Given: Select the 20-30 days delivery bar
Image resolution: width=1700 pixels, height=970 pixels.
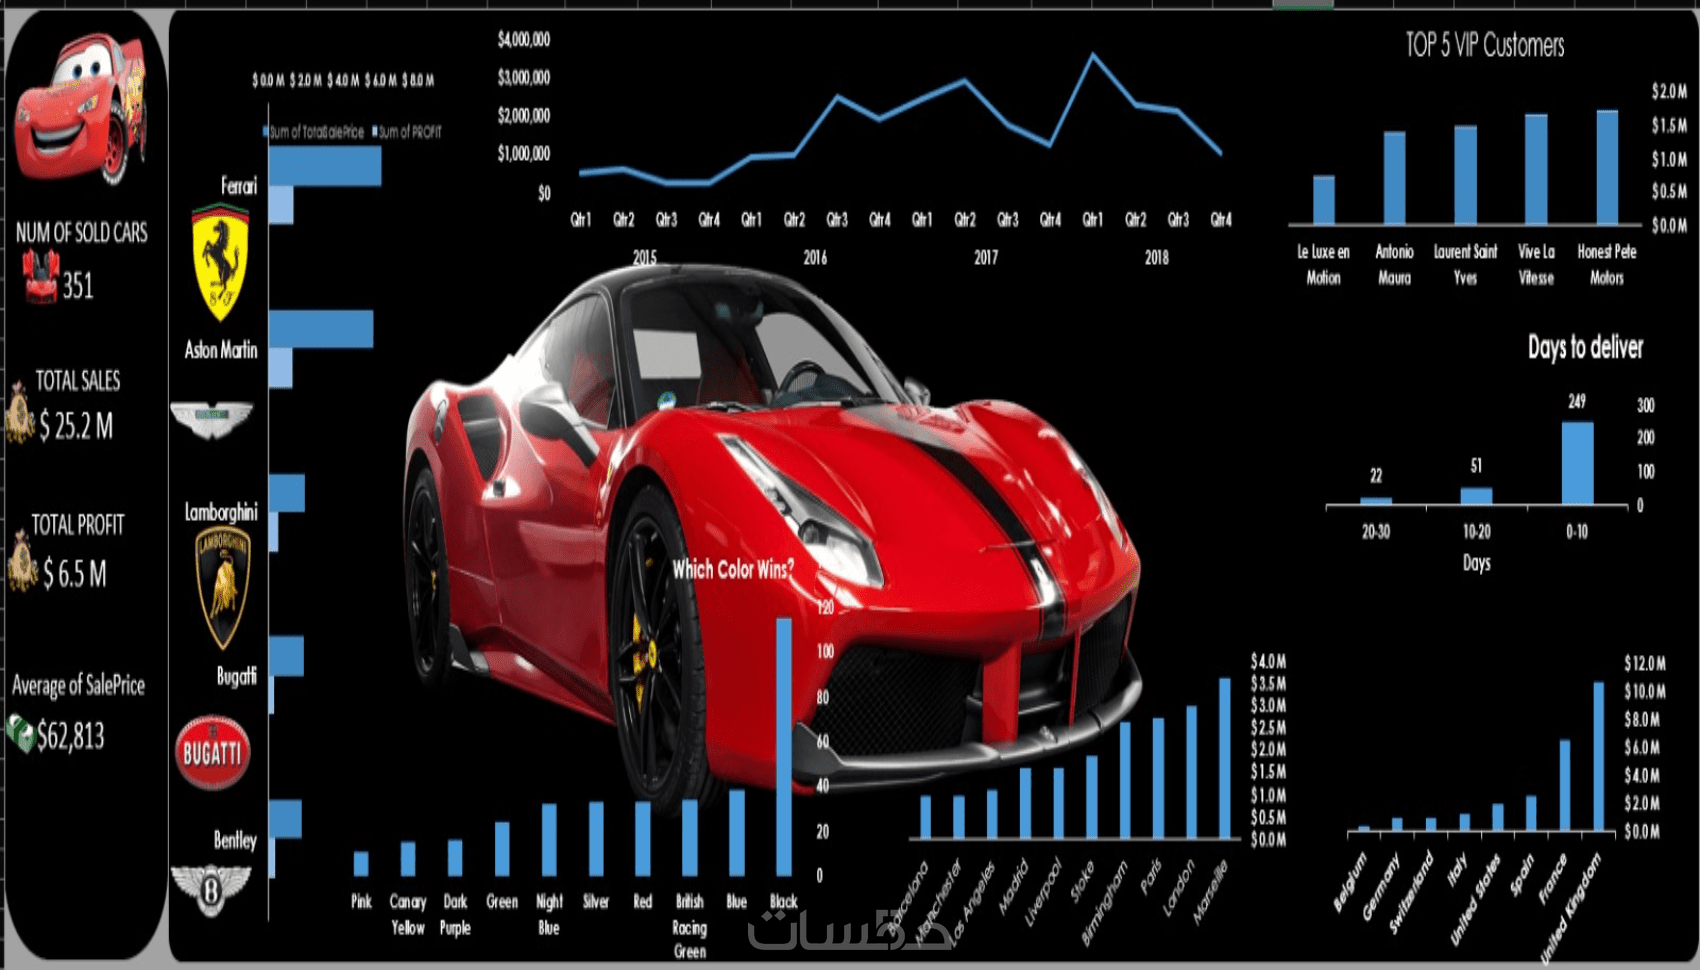Looking at the screenshot, I should click(x=1376, y=501).
